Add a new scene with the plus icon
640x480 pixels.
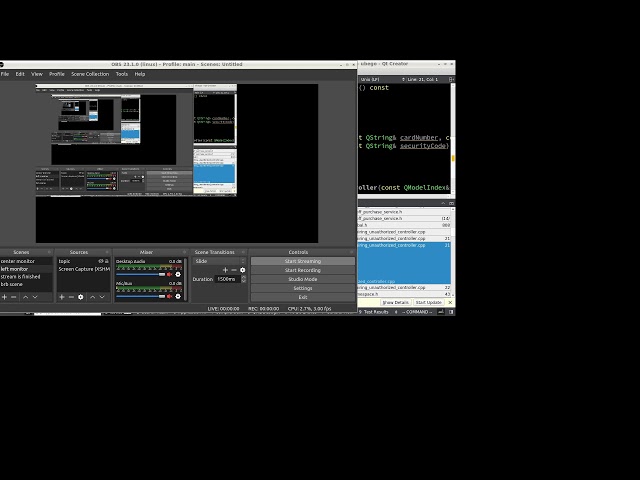(4, 297)
